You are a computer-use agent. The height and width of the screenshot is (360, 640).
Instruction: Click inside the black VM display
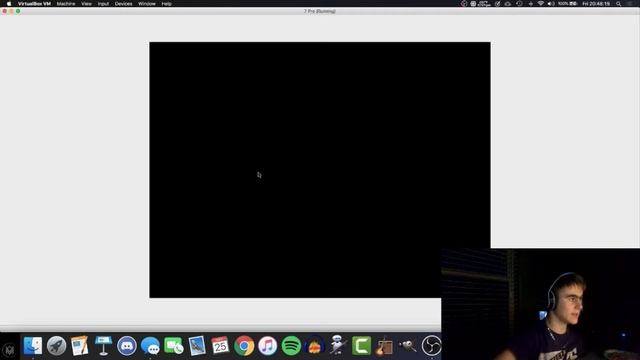coord(320,170)
